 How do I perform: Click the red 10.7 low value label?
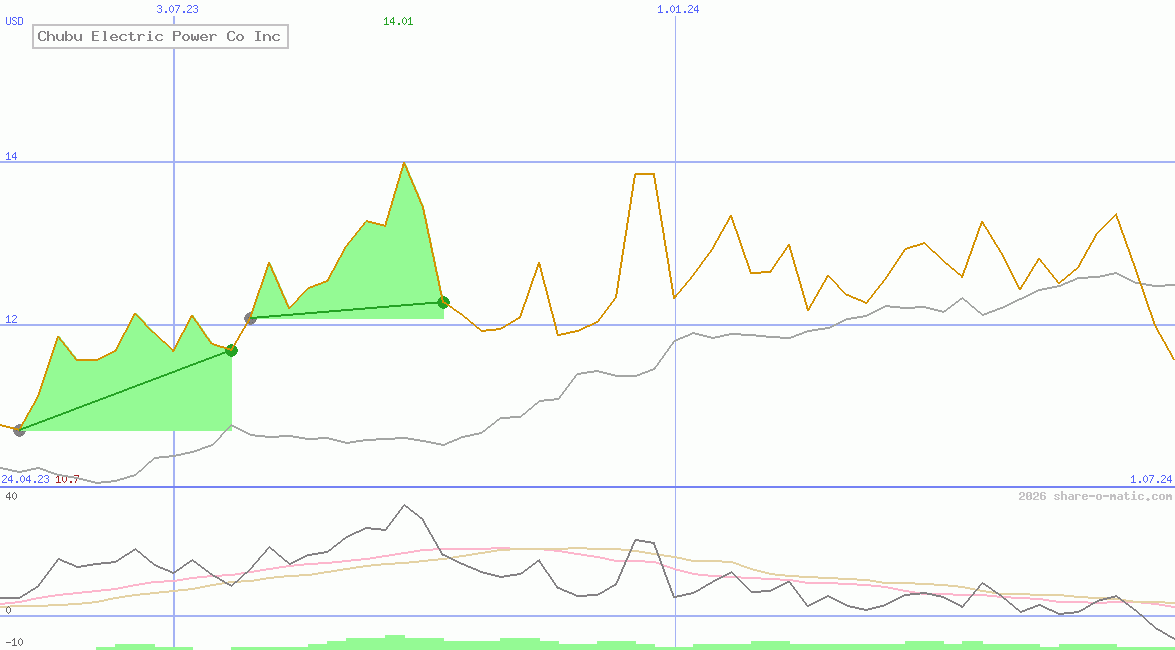[x=67, y=479]
